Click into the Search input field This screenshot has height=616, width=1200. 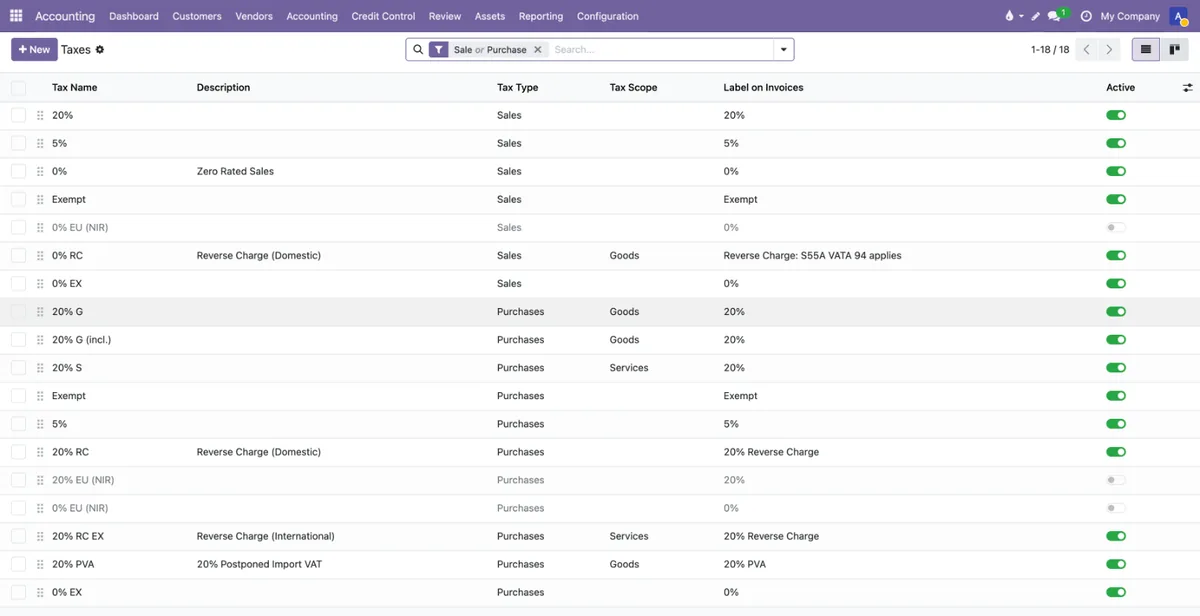(660, 49)
